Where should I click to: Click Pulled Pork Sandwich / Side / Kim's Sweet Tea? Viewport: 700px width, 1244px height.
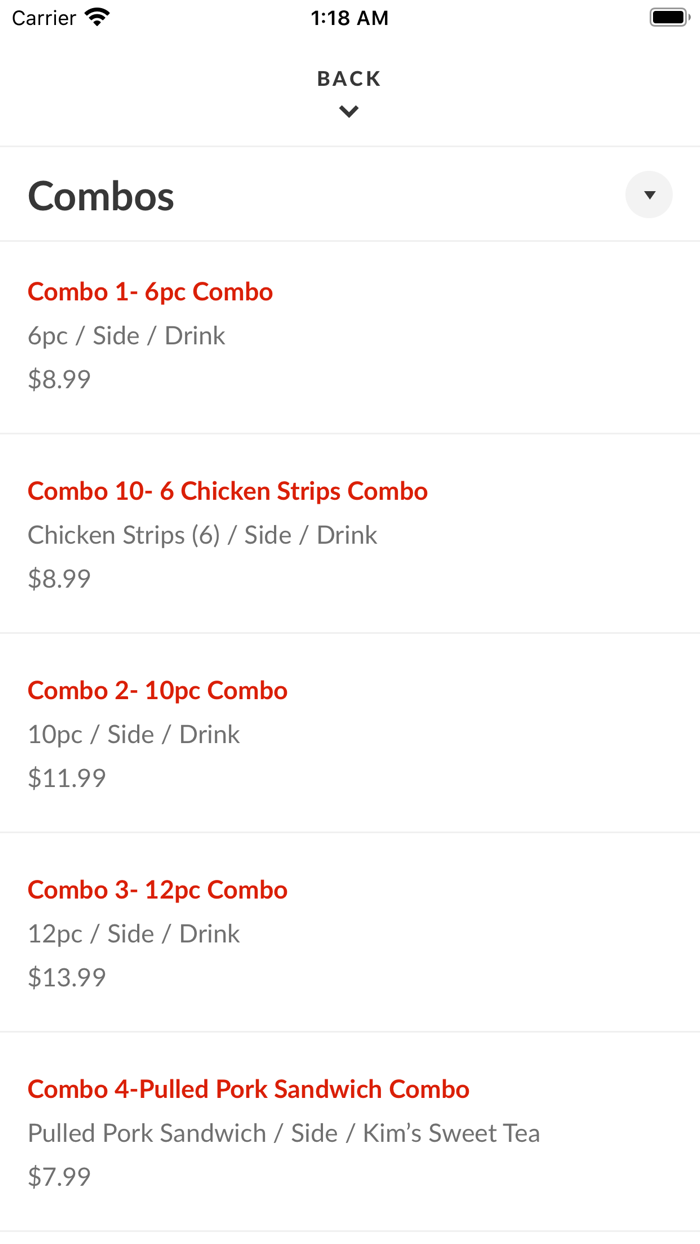283,1133
